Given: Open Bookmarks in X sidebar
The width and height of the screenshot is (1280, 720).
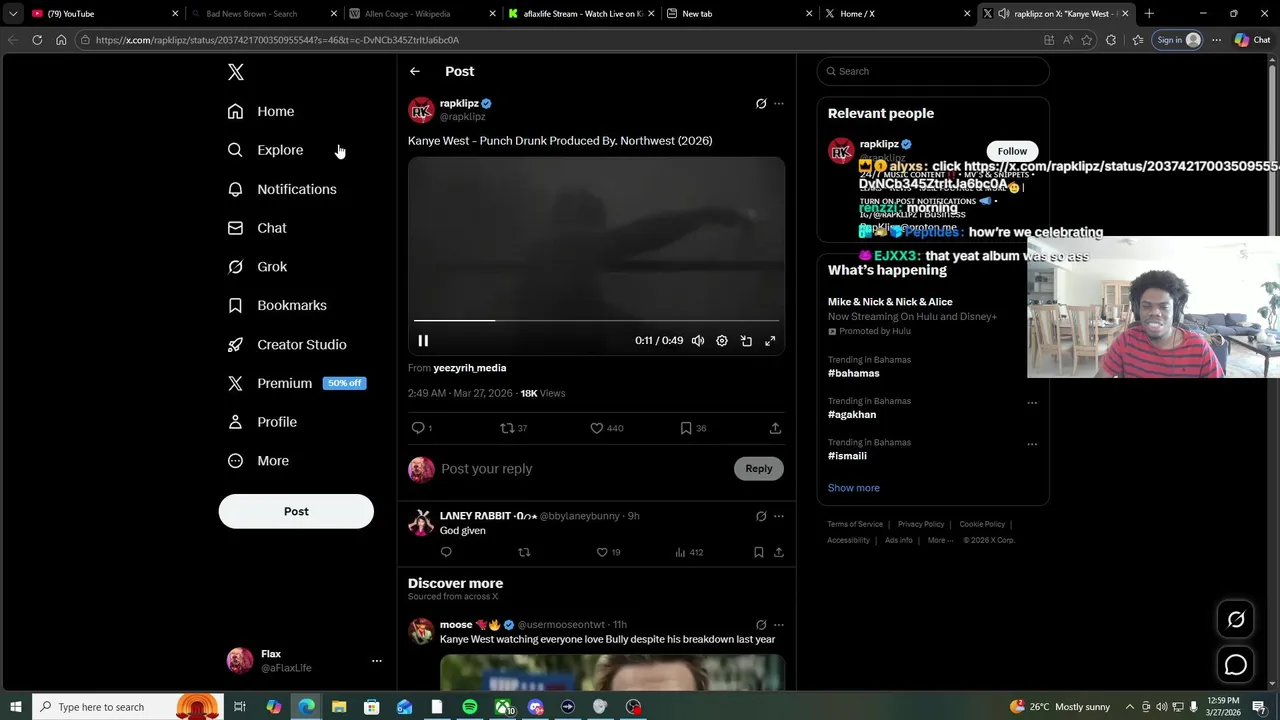Looking at the screenshot, I should pyautogui.click(x=277, y=305).
